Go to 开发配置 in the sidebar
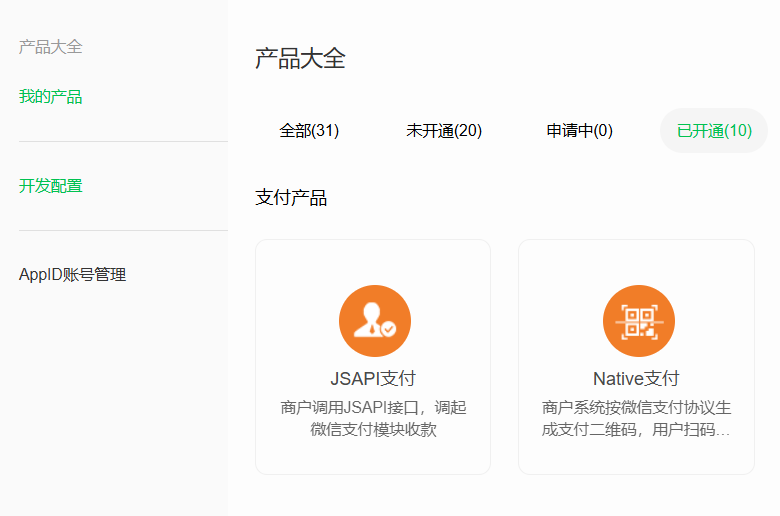The width and height of the screenshot is (780, 516). (50, 186)
